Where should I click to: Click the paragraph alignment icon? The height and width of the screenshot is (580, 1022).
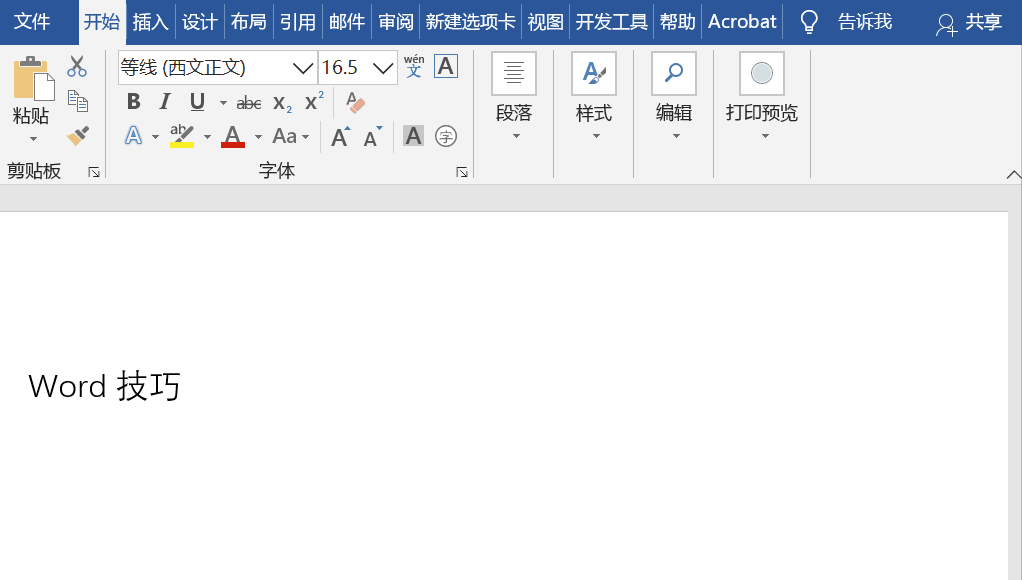pos(514,74)
